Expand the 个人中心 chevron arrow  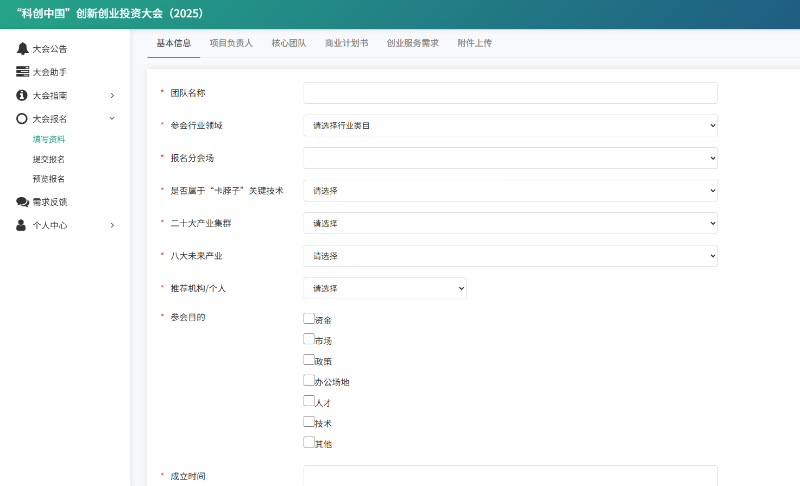[x=112, y=225]
